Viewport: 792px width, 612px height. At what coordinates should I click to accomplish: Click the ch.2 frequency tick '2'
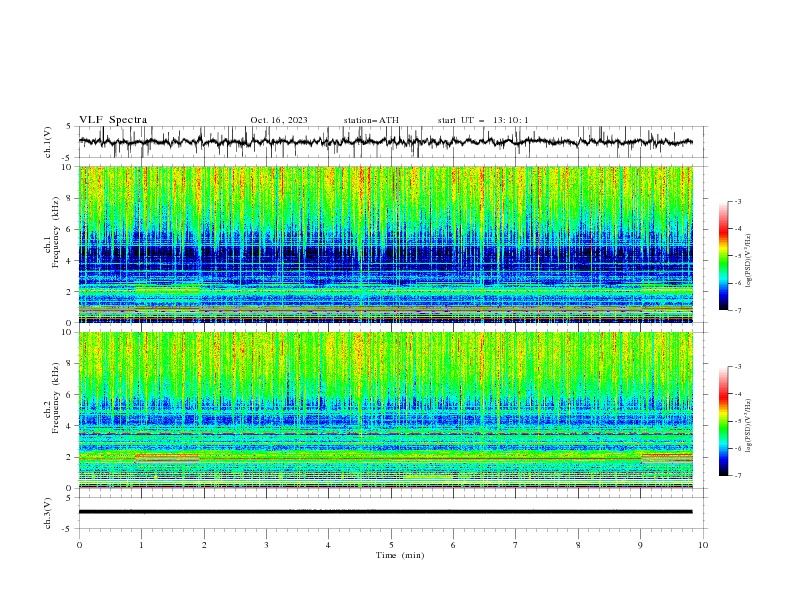pos(70,457)
